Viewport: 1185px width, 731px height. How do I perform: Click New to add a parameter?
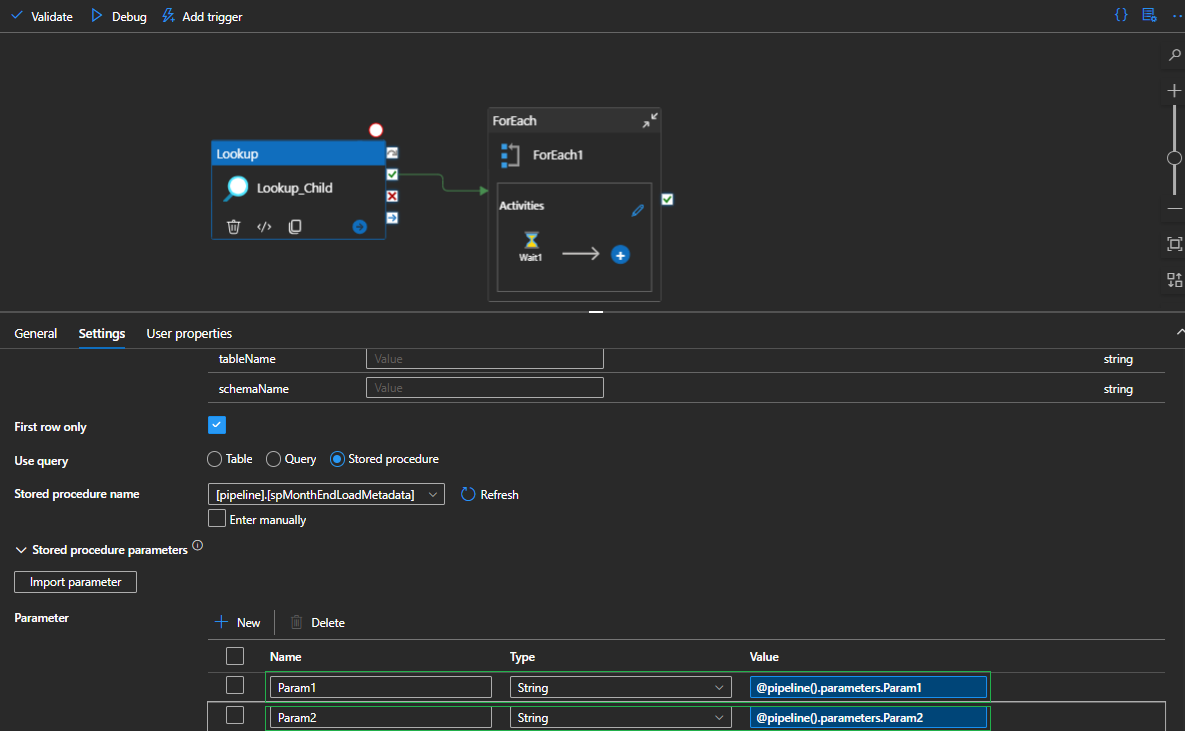237,622
